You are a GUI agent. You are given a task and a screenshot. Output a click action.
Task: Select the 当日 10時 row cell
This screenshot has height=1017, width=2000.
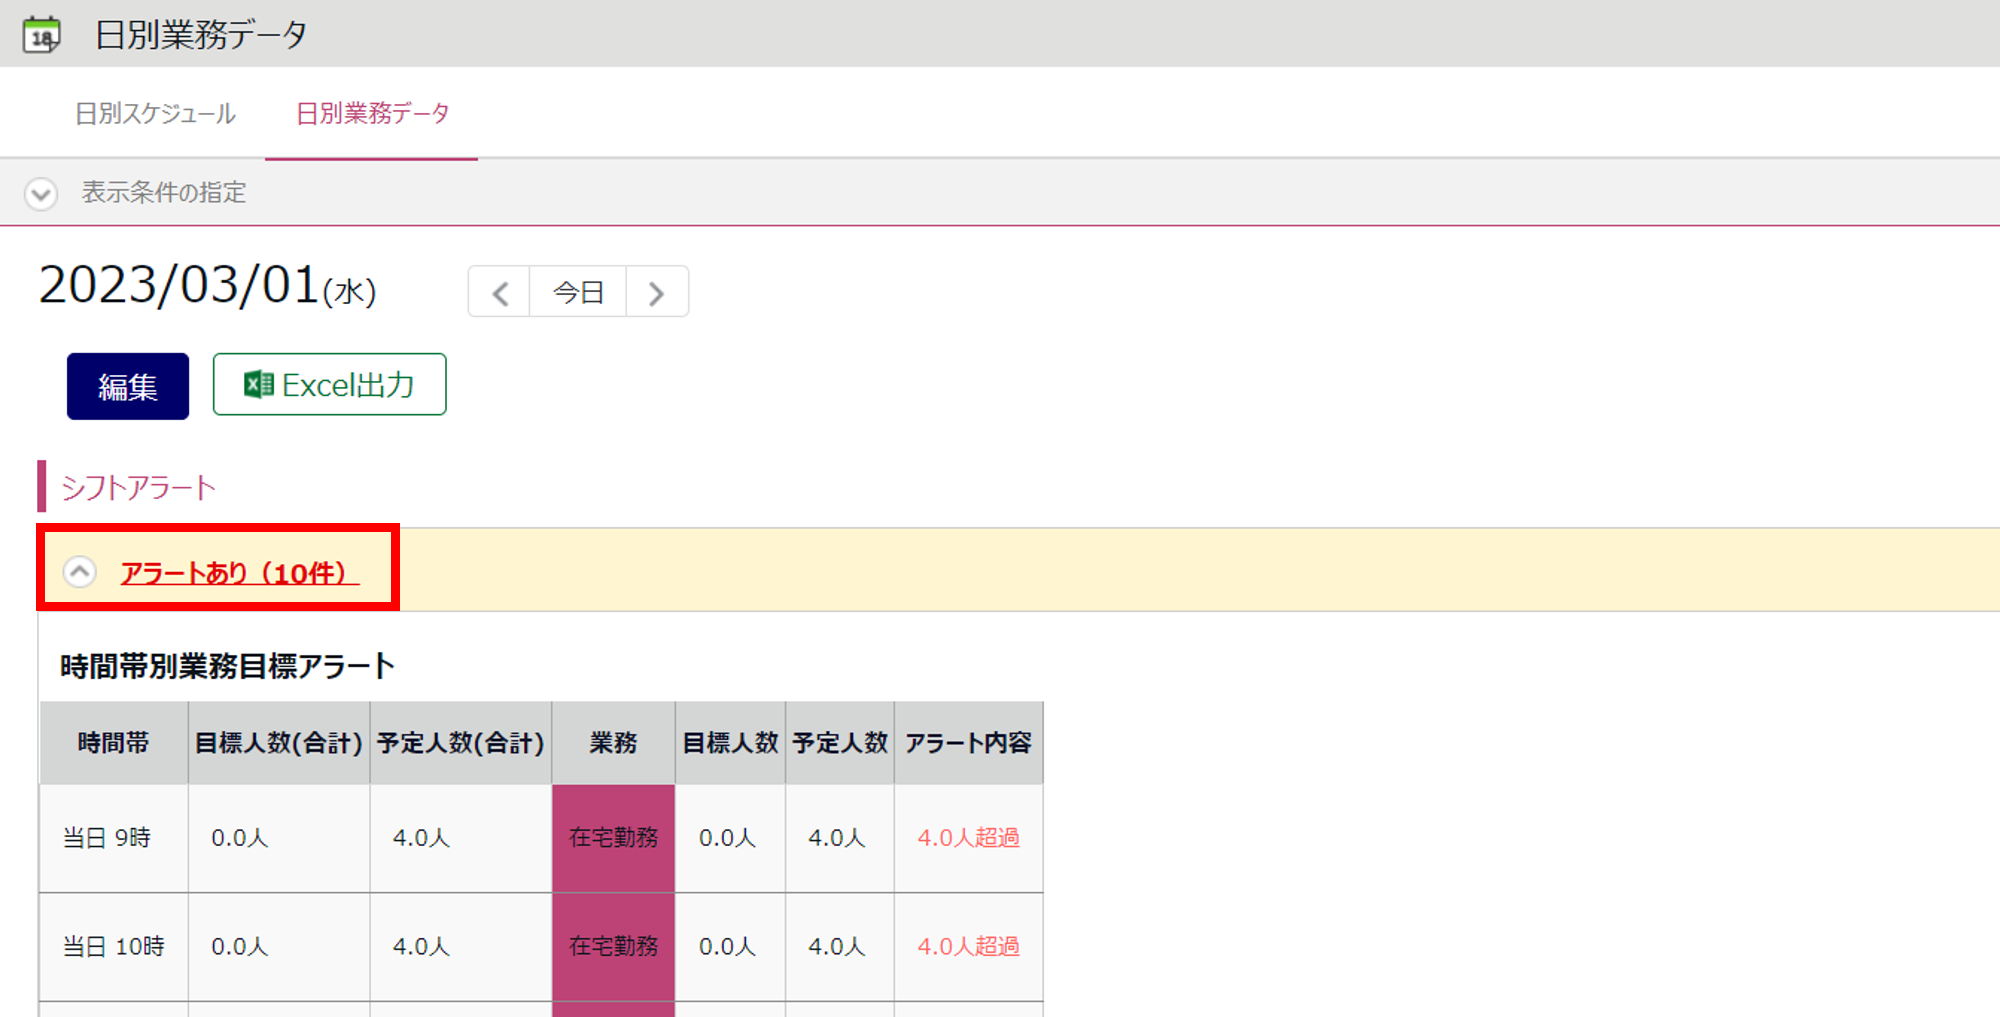[x=114, y=946]
